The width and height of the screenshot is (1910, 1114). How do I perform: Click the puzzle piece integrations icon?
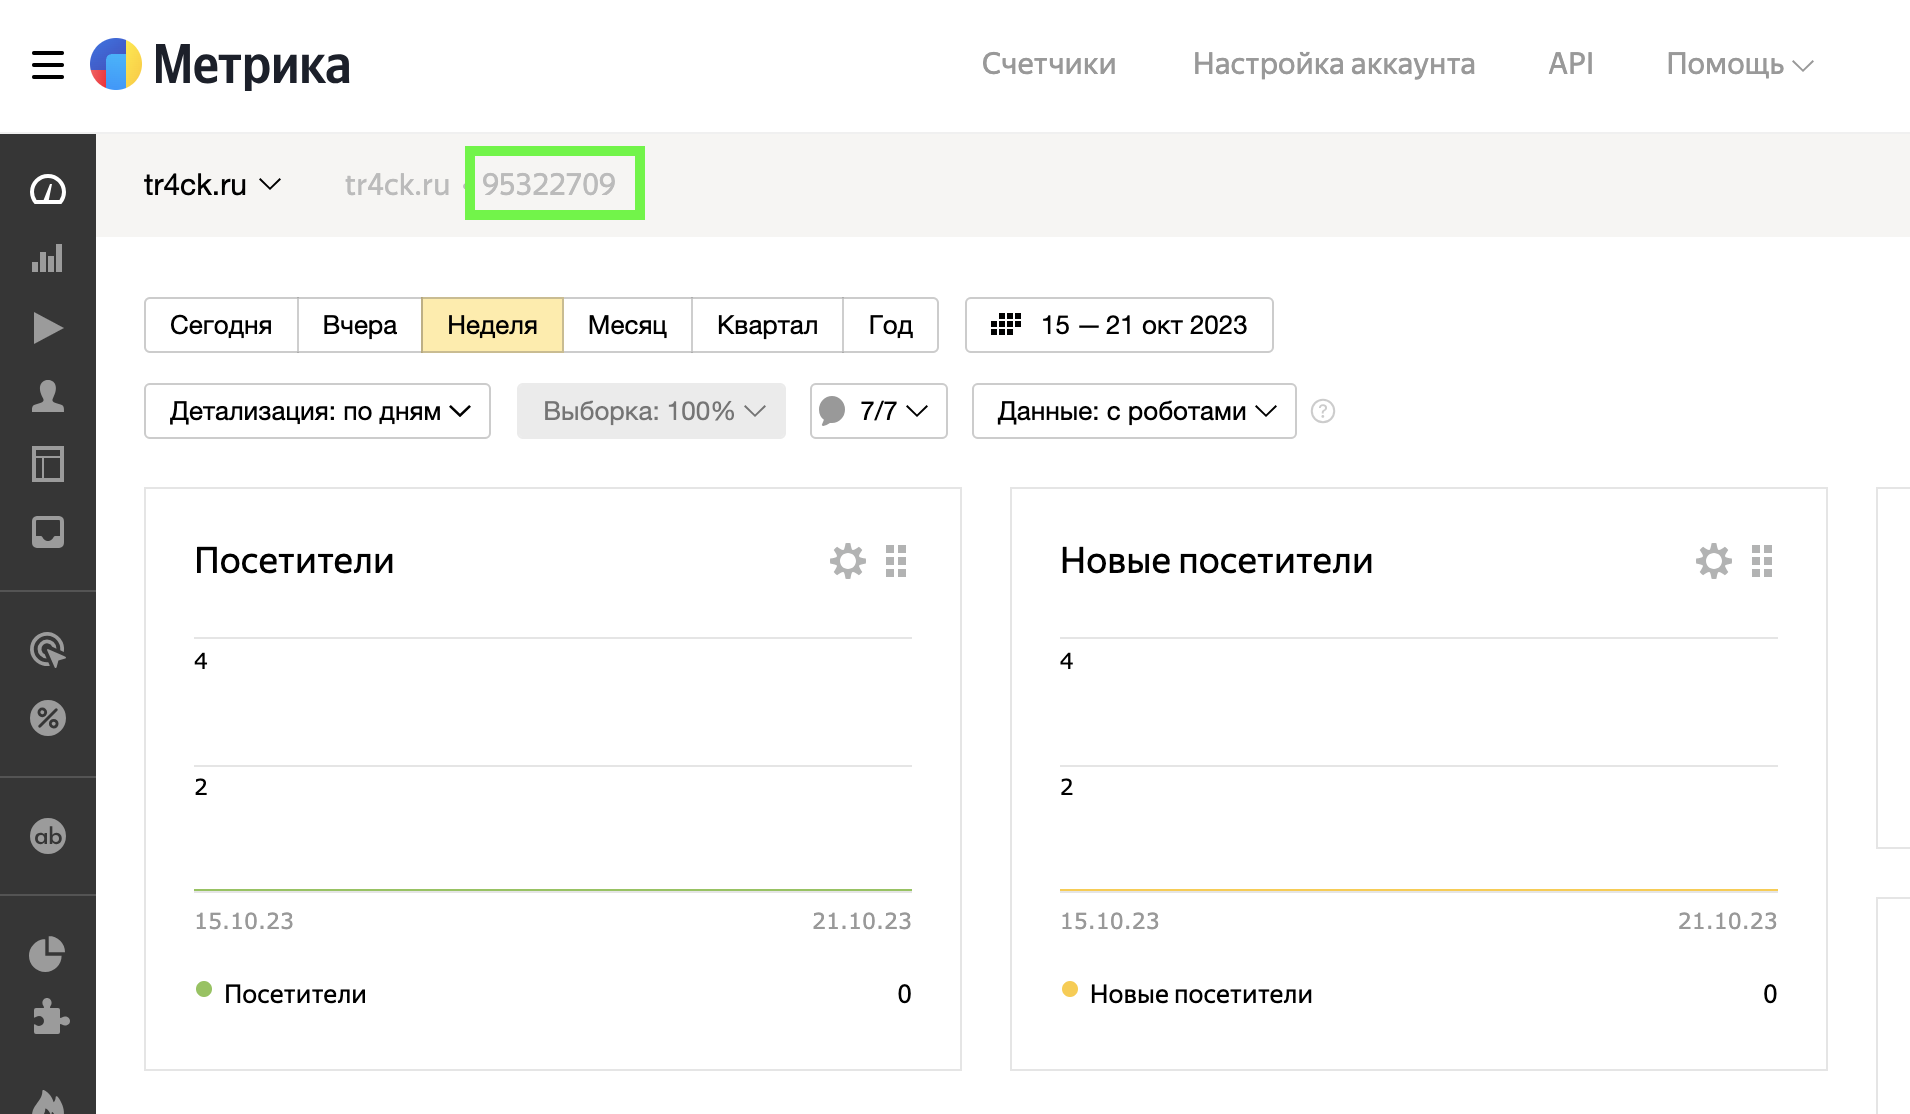pyautogui.click(x=49, y=1018)
